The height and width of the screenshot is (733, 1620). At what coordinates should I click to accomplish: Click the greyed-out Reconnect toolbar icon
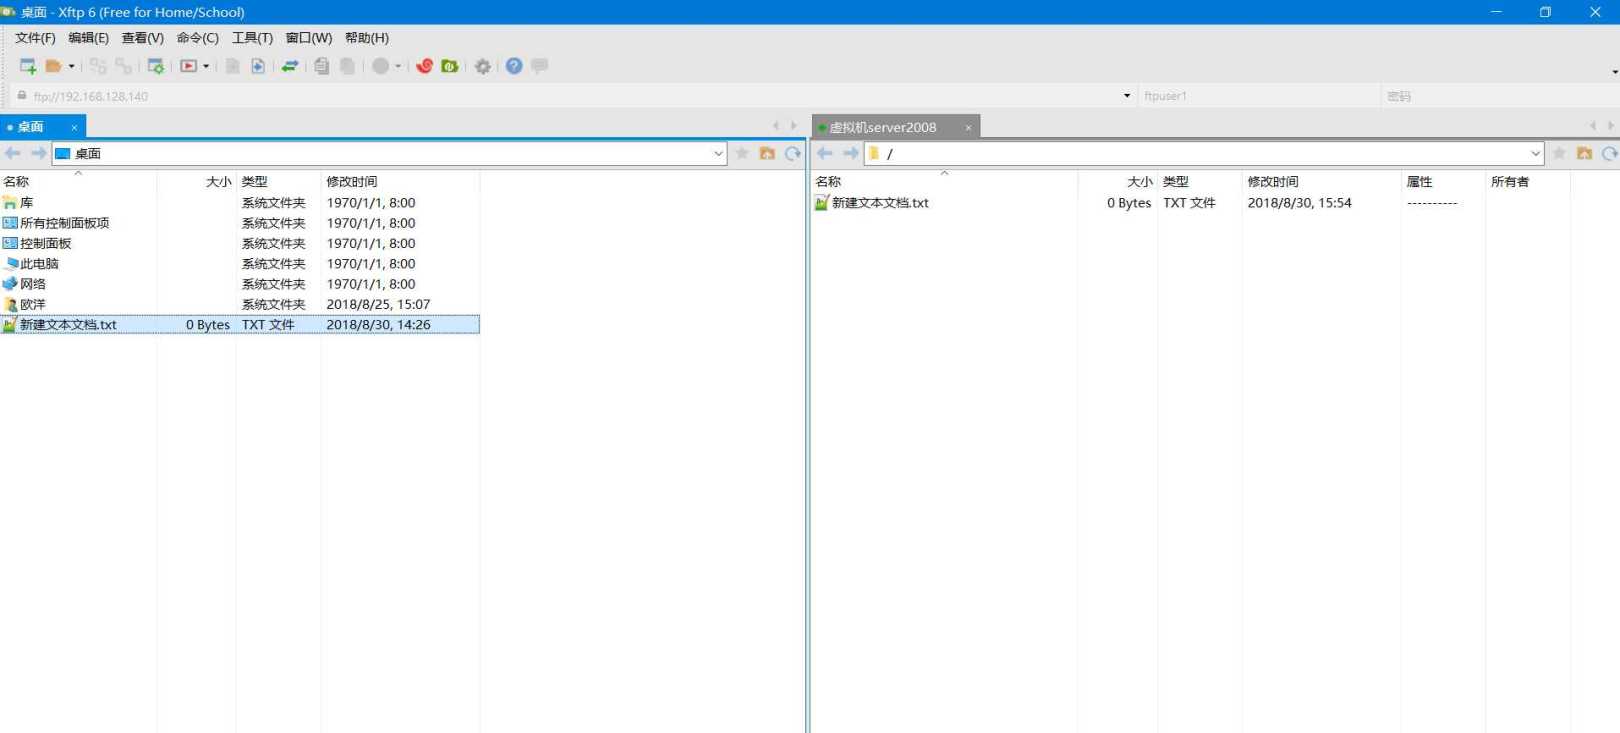[98, 66]
